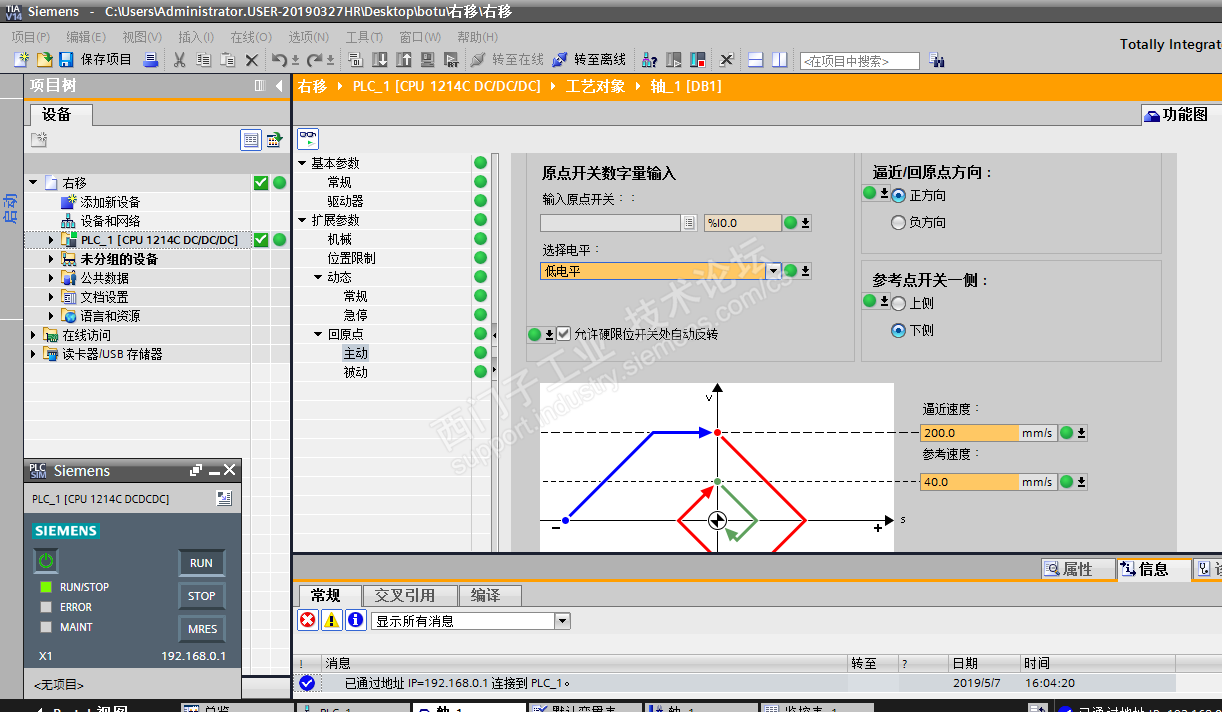
Task: Select 下侧 radio button
Action: (x=898, y=330)
